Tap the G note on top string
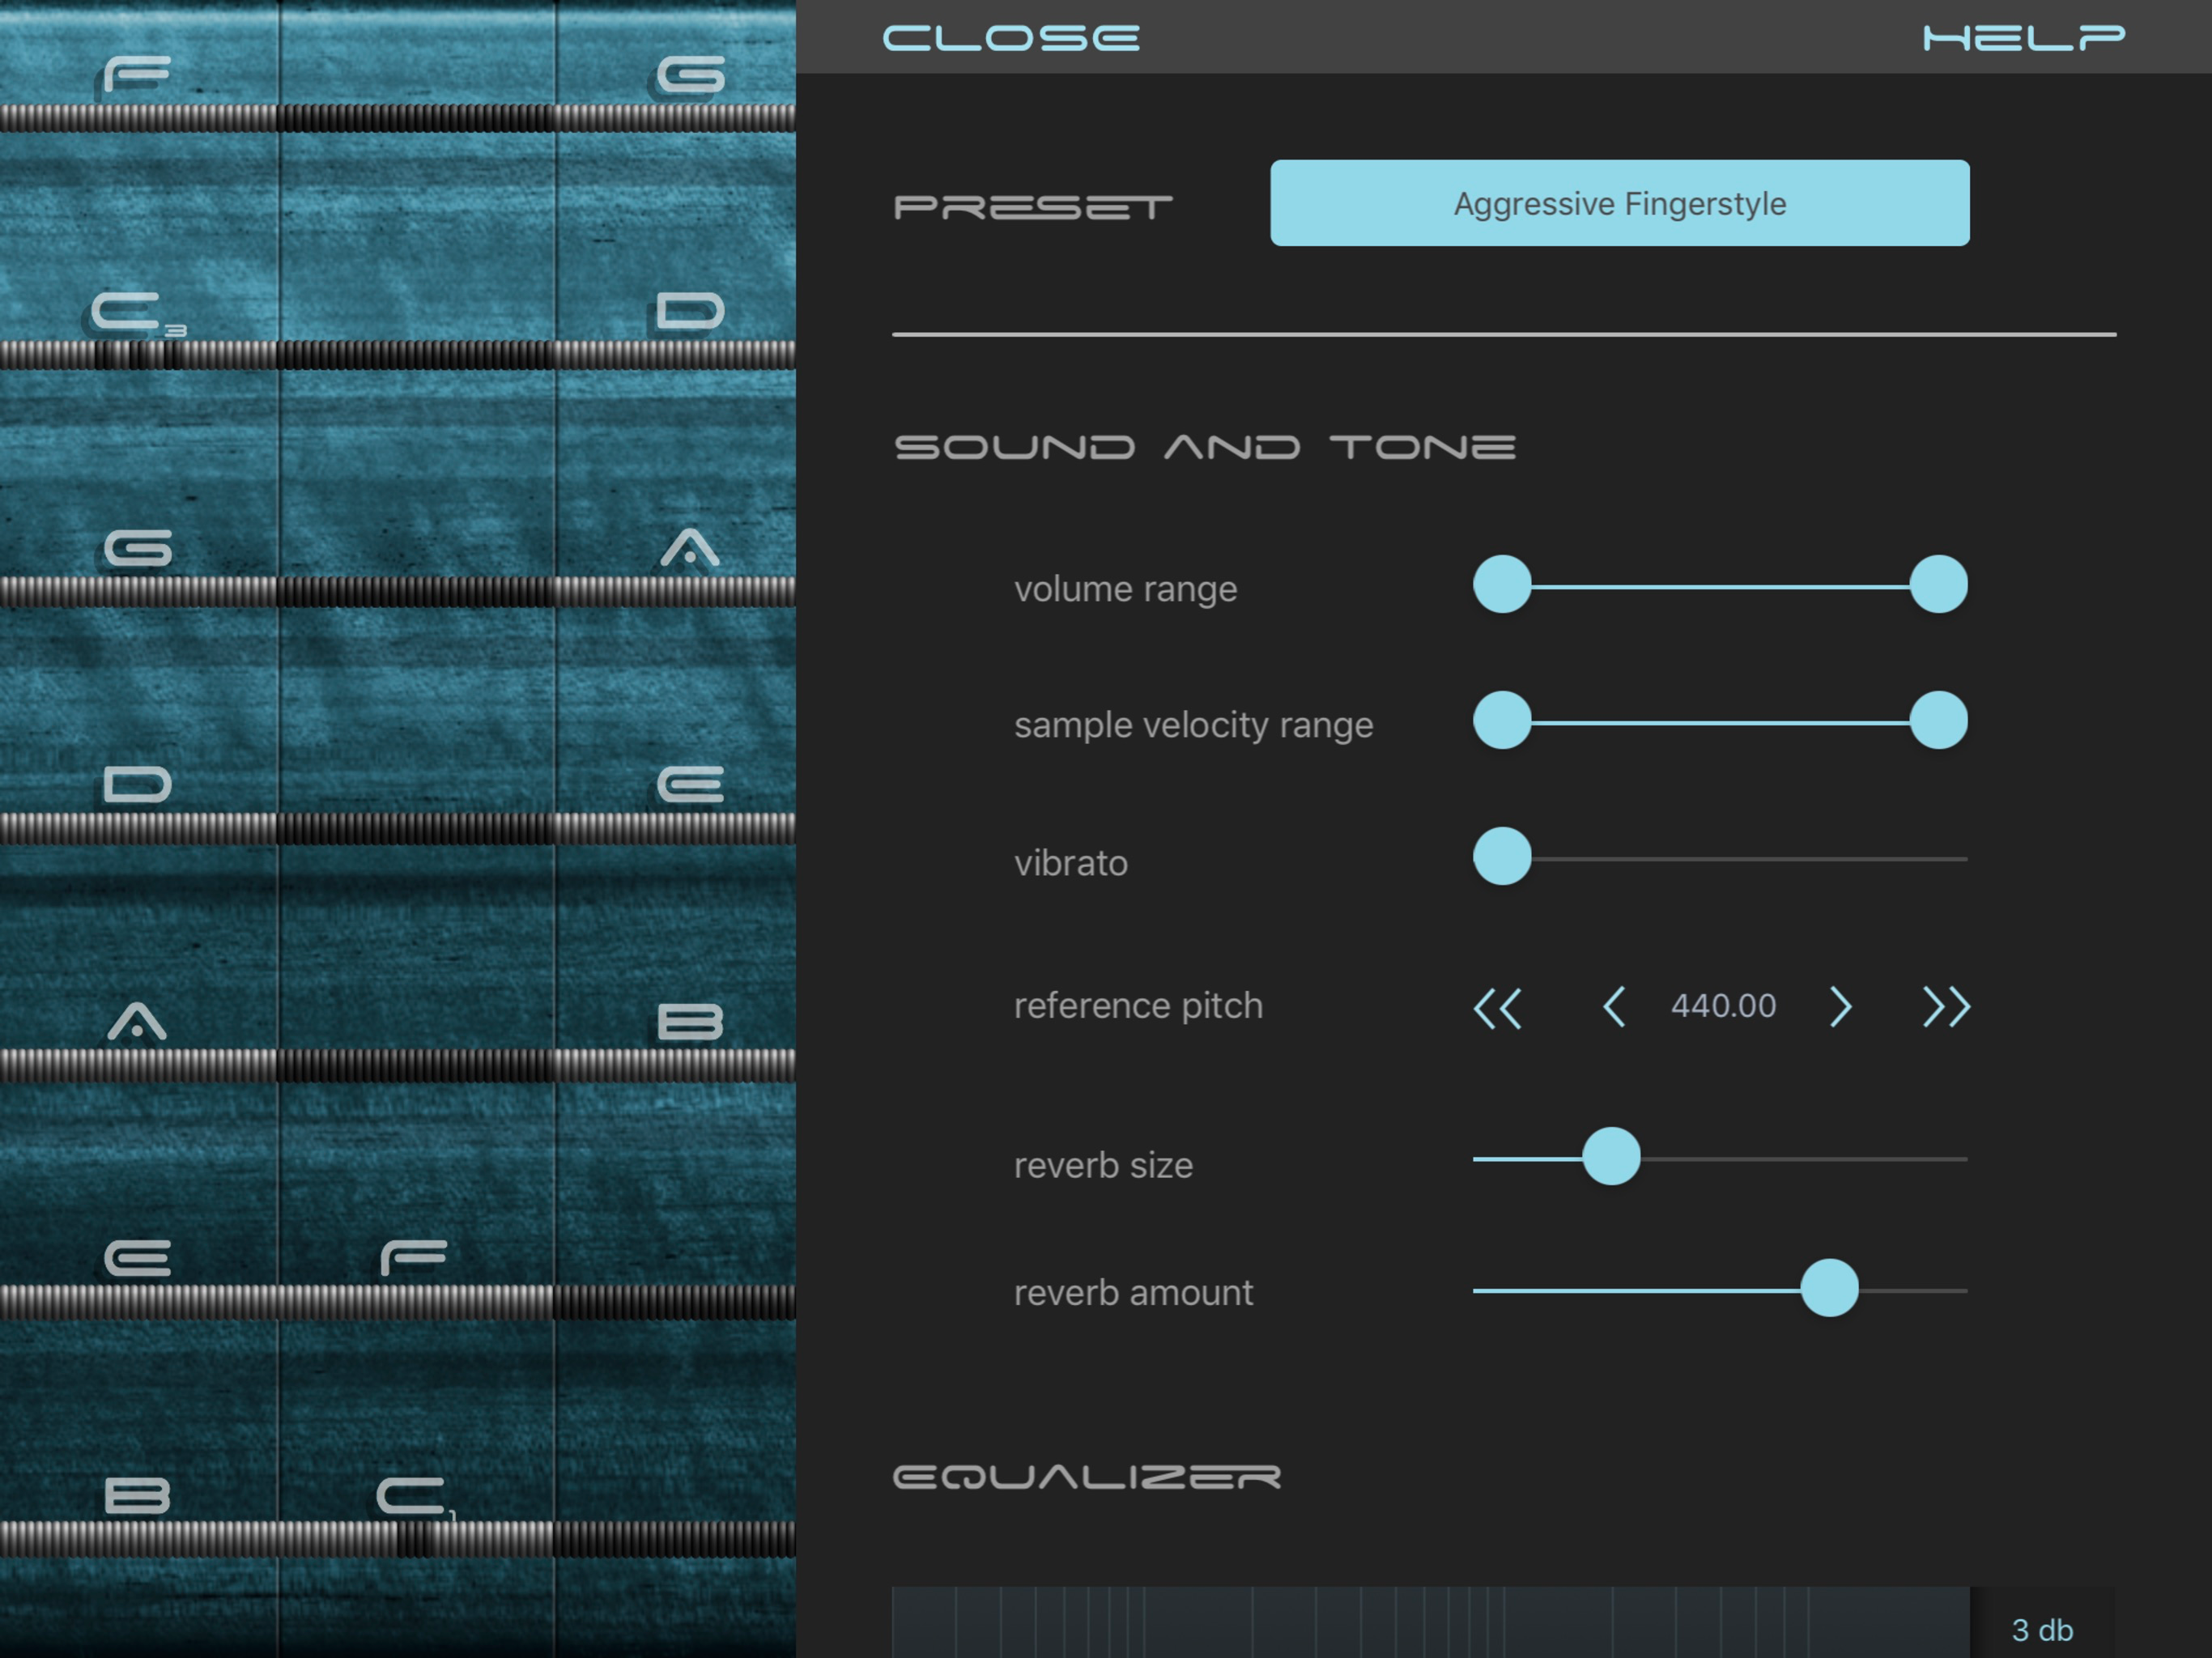The width and height of the screenshot is (2212, 1658). [x=690, y=76]
